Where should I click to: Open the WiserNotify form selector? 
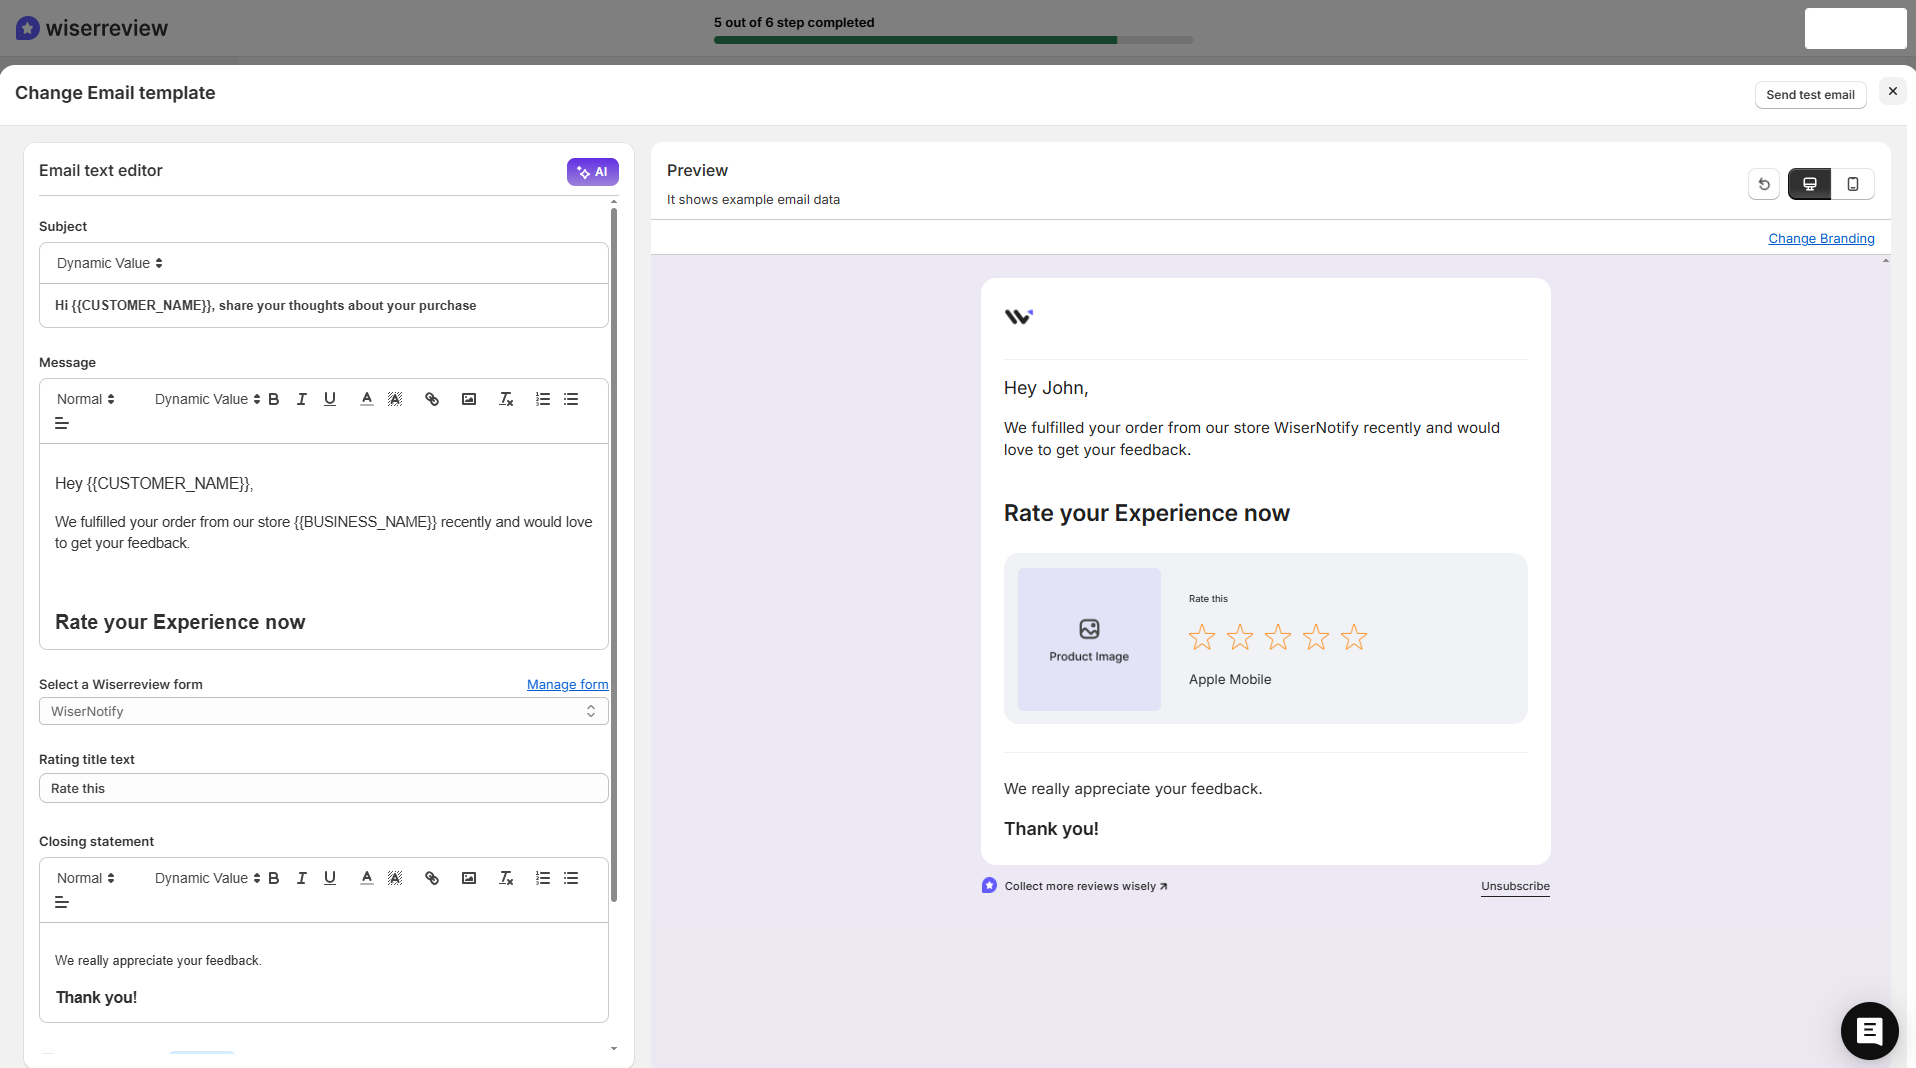[x=322, y=711]
